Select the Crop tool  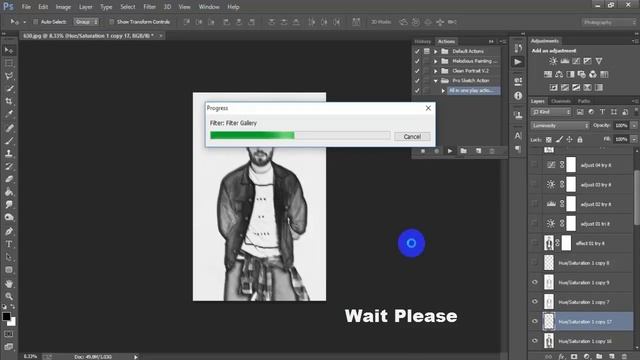click(9, 101)
